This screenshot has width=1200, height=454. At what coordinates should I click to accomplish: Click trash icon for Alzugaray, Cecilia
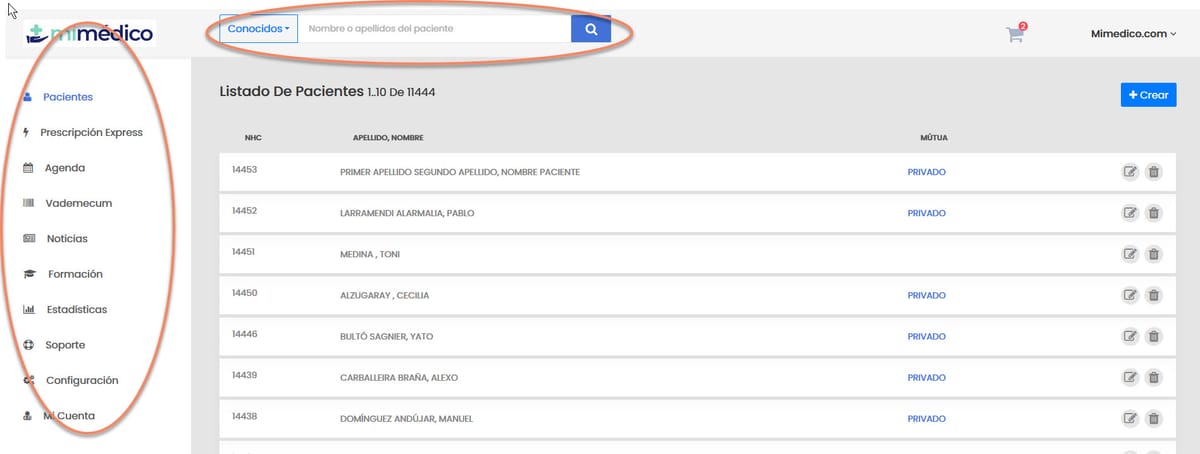pyautogui.click(x=1153, y=295)
